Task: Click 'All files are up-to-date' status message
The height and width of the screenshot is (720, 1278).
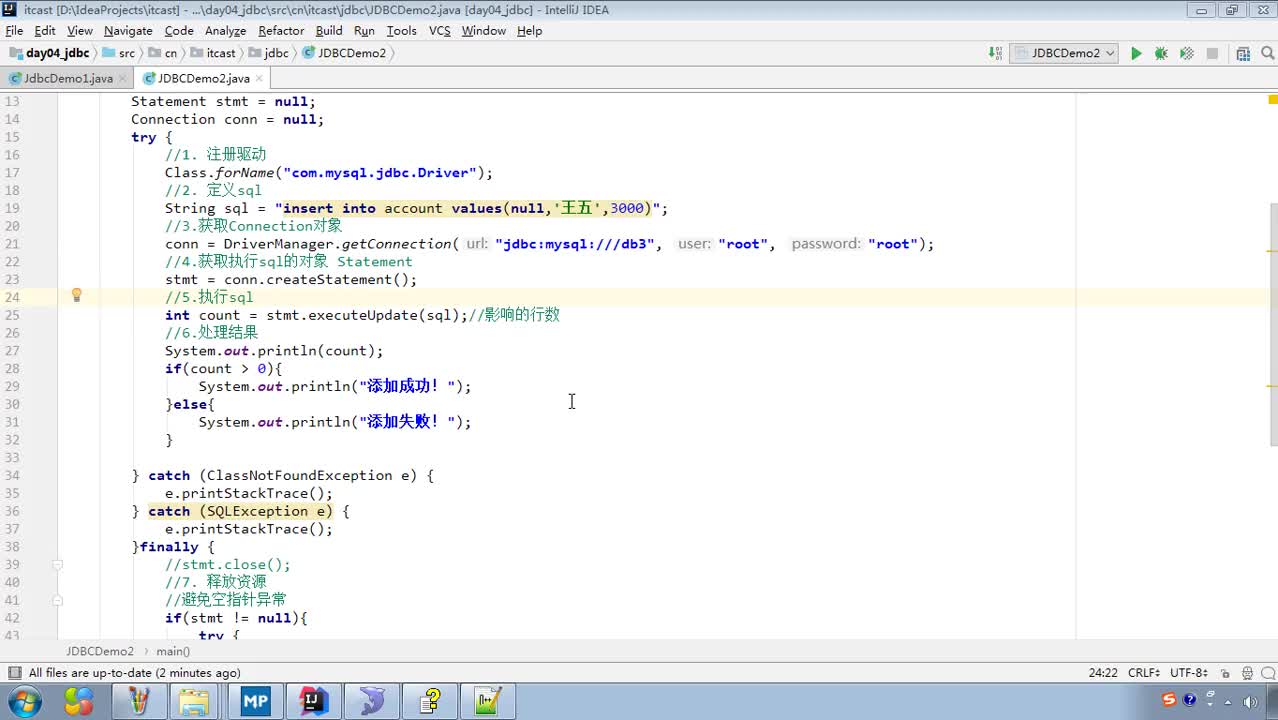Action: coord(134,673)
